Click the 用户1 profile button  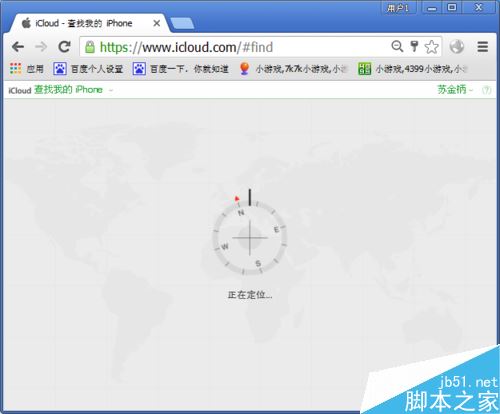click(x=399, y=8)
